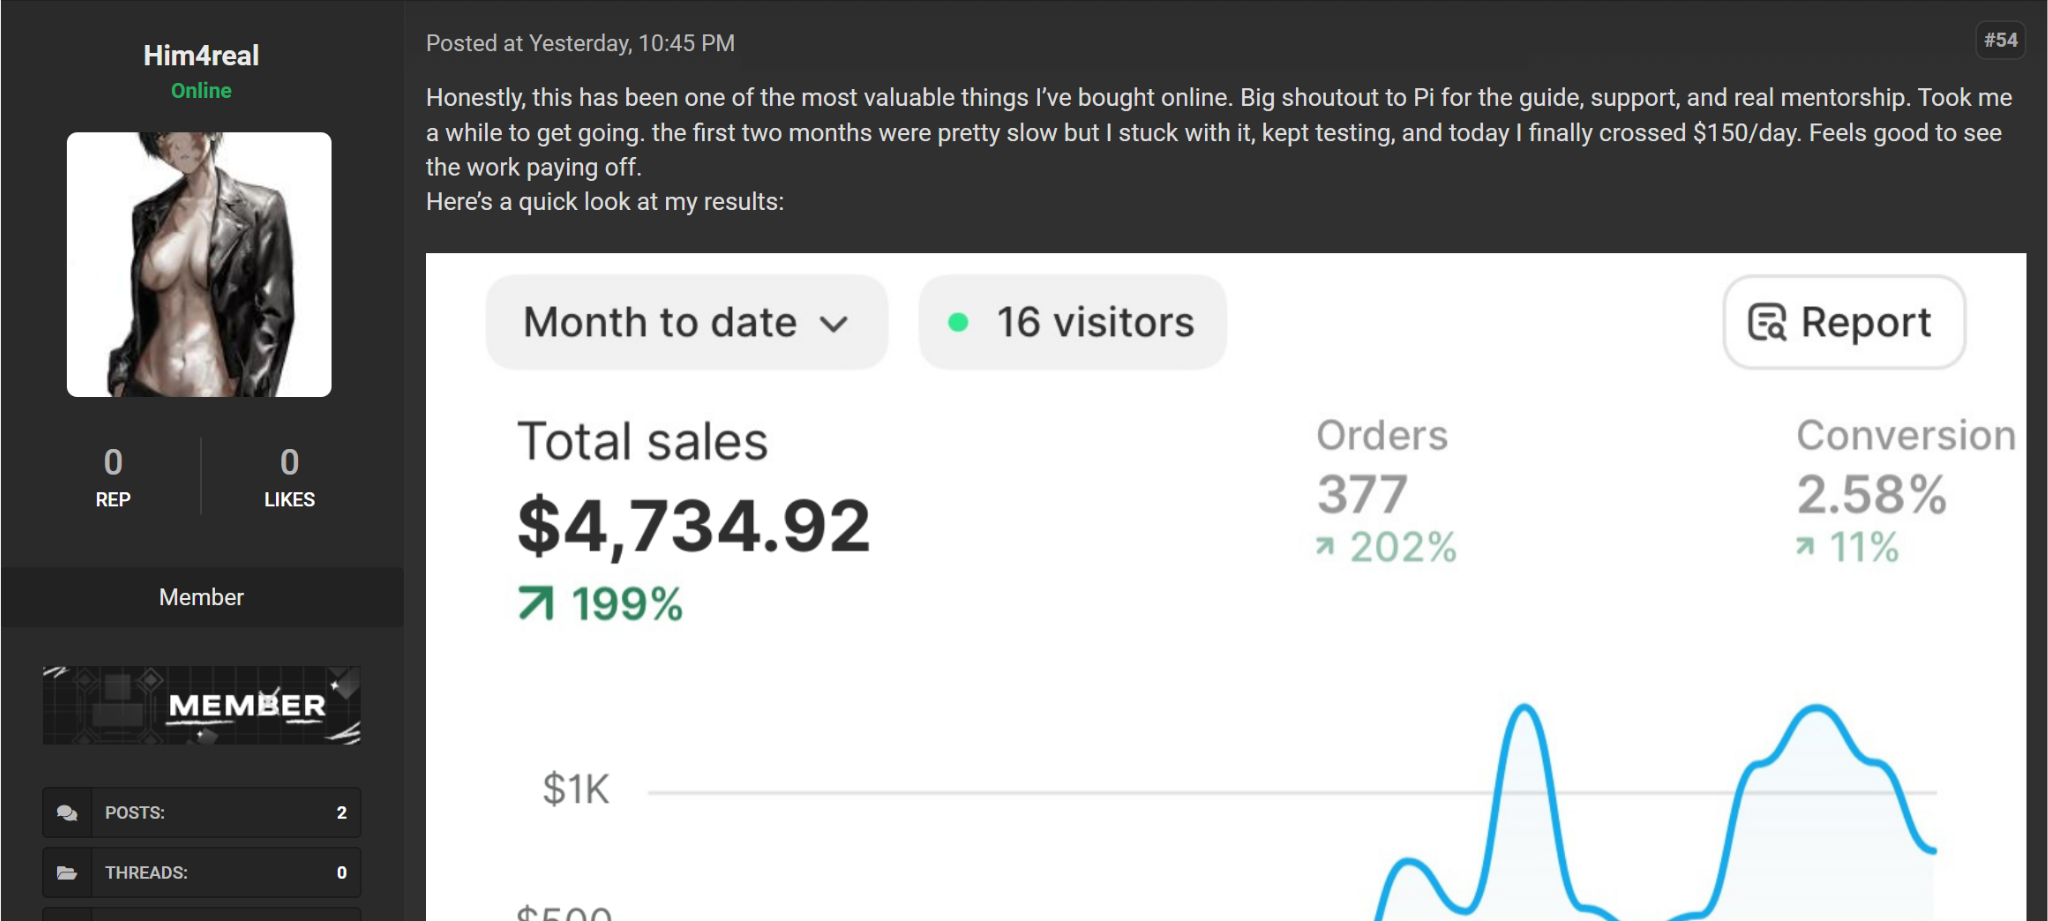Select the Member banner badge image

click(x=201, y=705)
